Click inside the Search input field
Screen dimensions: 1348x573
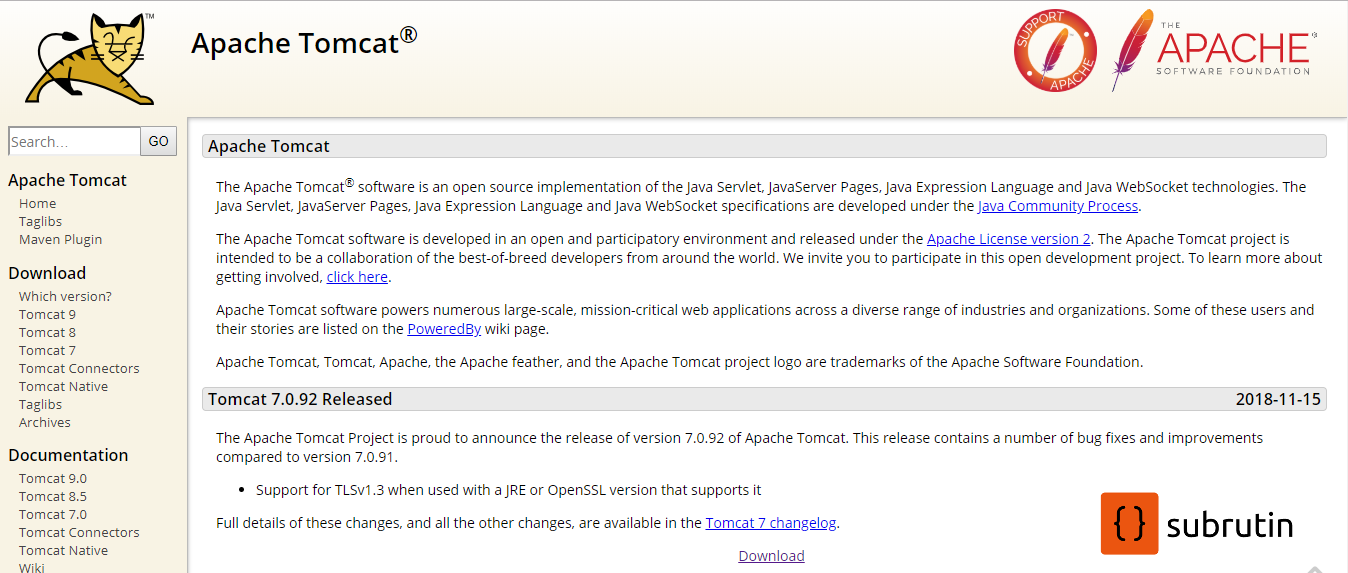tap(74, 142)
